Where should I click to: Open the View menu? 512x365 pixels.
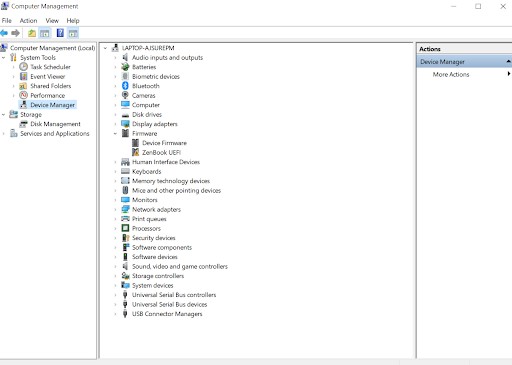pyautogui.click(x=52, y=21)
